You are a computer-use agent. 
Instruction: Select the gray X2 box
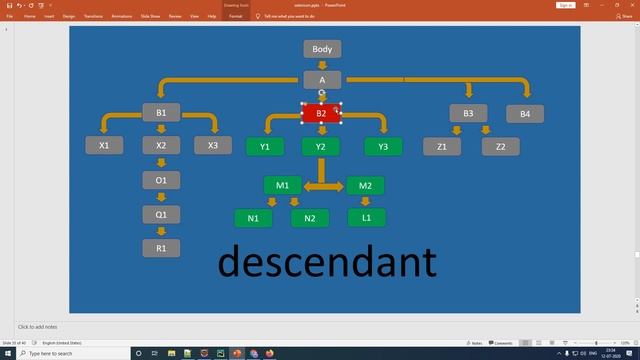coord(161,145)
